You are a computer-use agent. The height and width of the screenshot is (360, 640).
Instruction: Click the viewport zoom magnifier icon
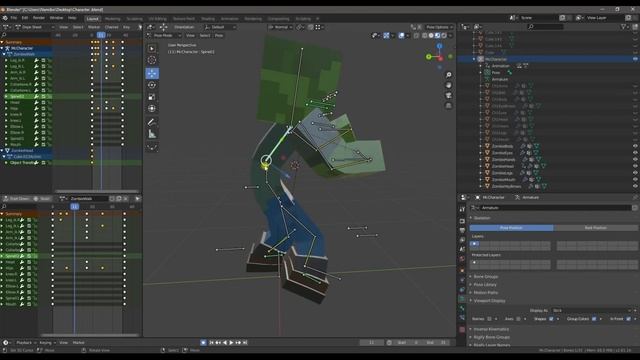click(448, 75)
